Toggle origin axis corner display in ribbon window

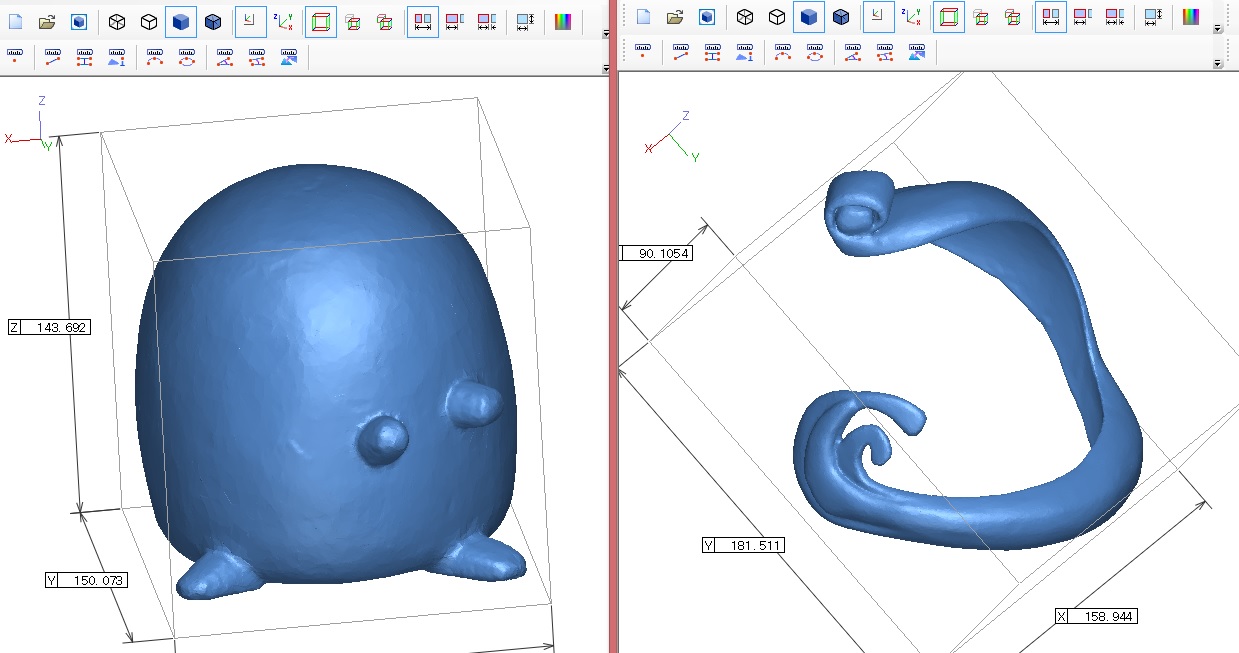pos(879,16)
